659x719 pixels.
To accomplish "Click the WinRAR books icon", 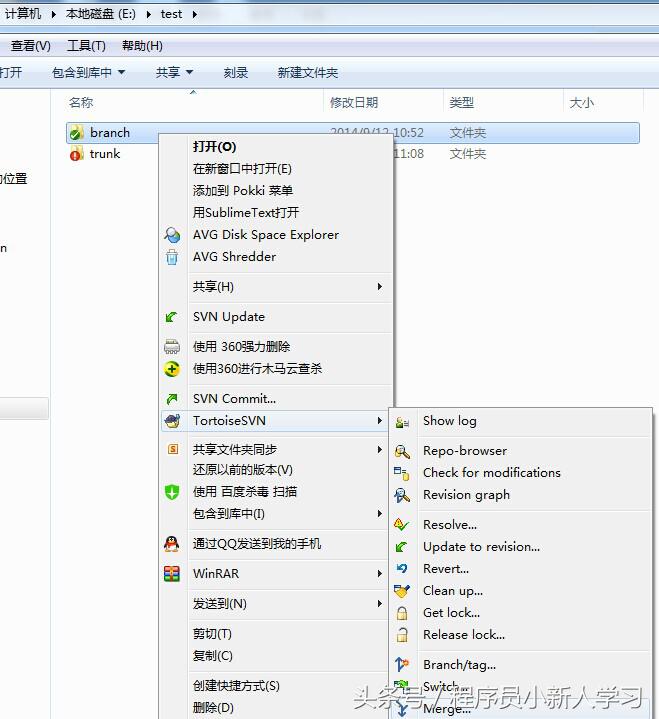I will tap(172, 574).
